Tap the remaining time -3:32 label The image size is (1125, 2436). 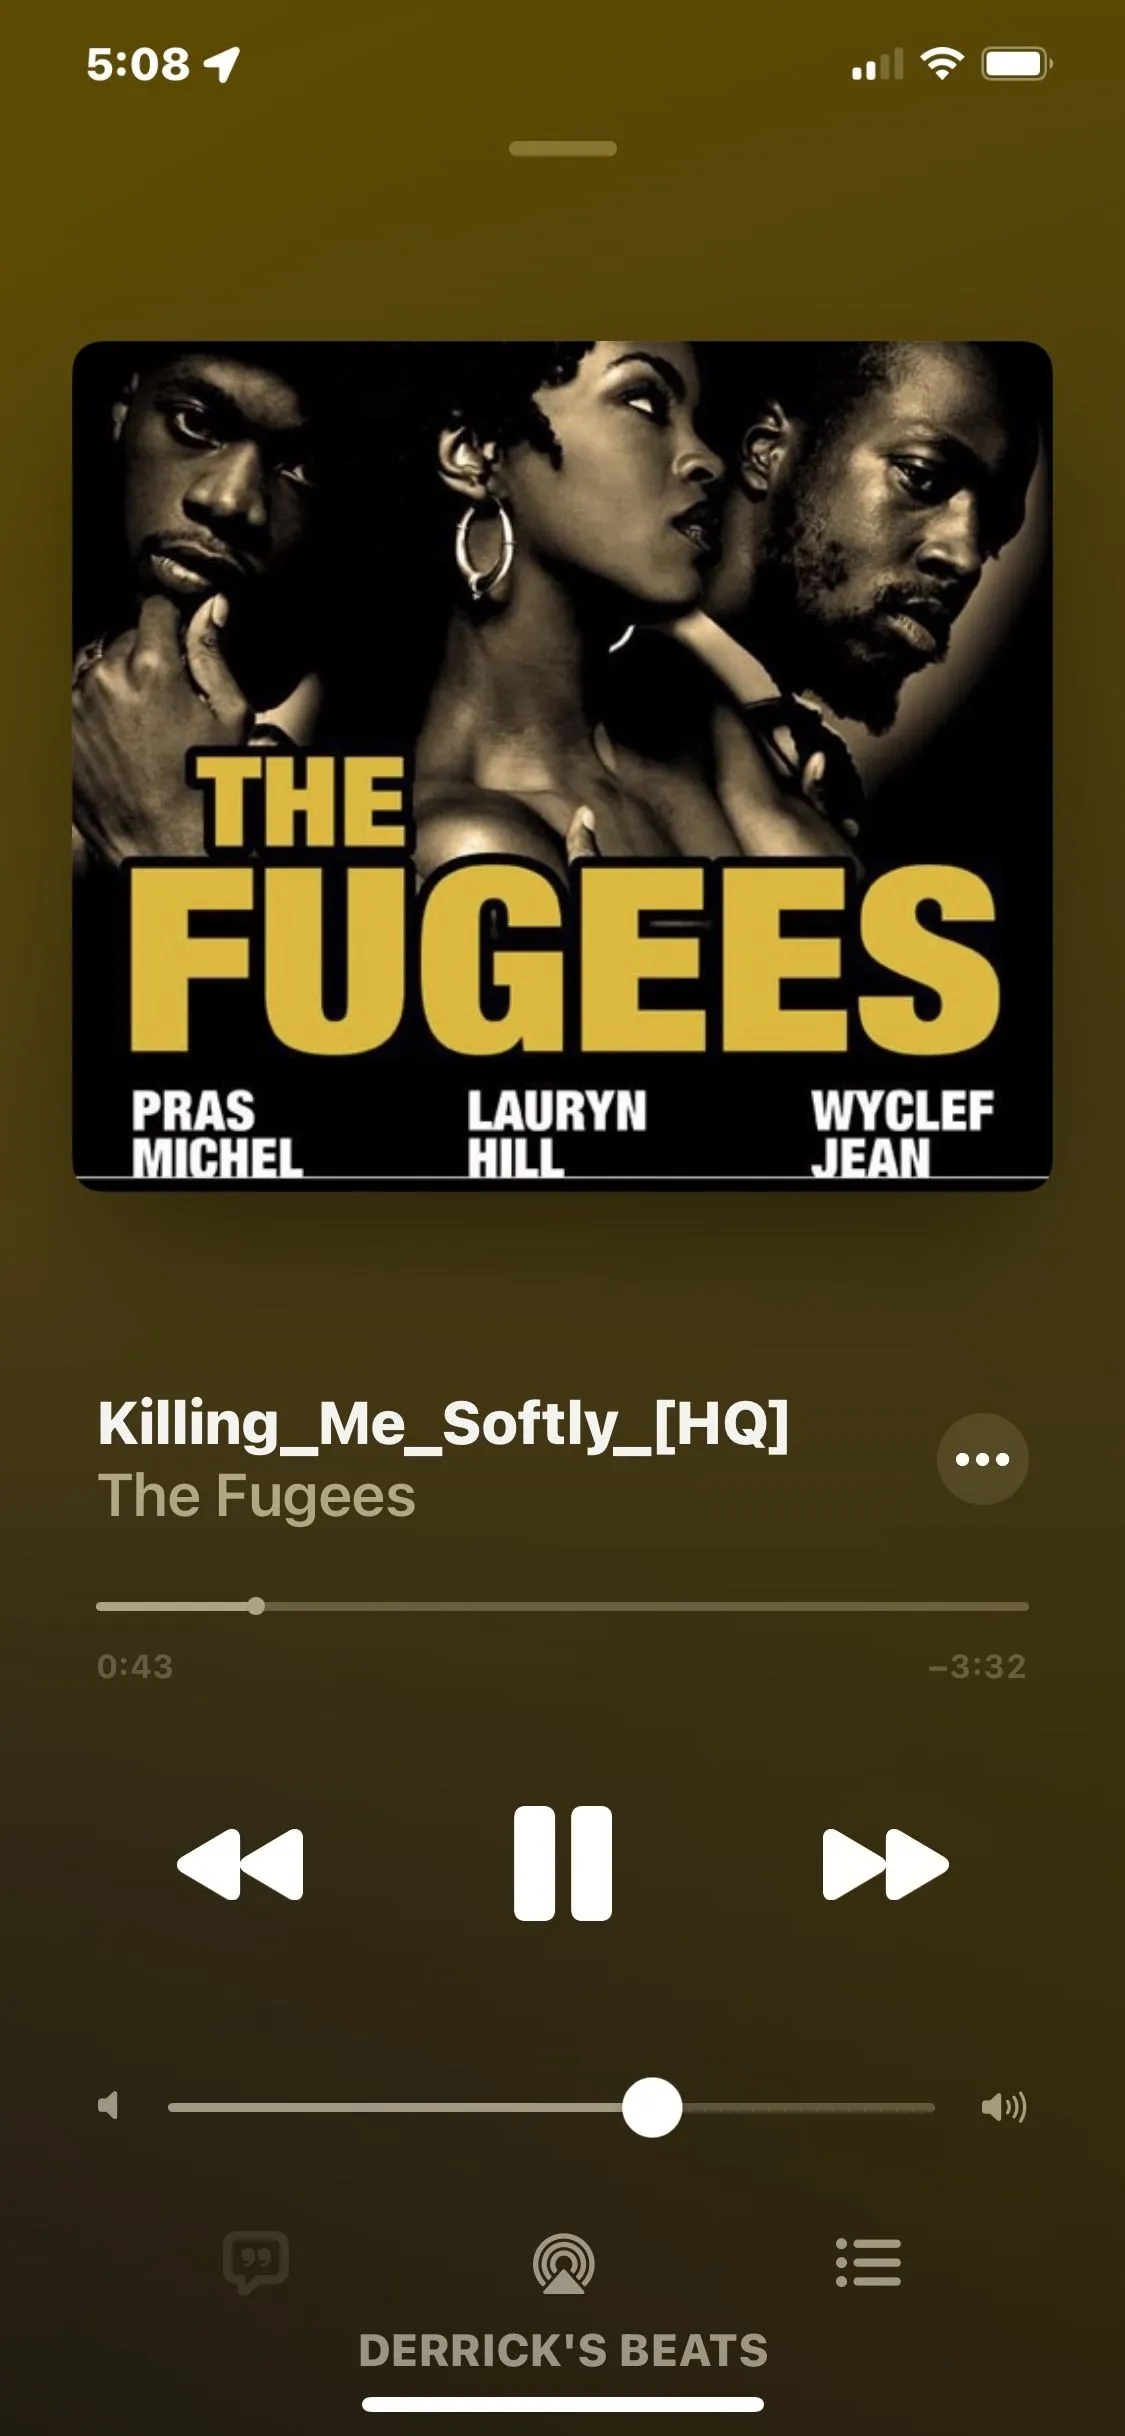[x=977, y=1666]
